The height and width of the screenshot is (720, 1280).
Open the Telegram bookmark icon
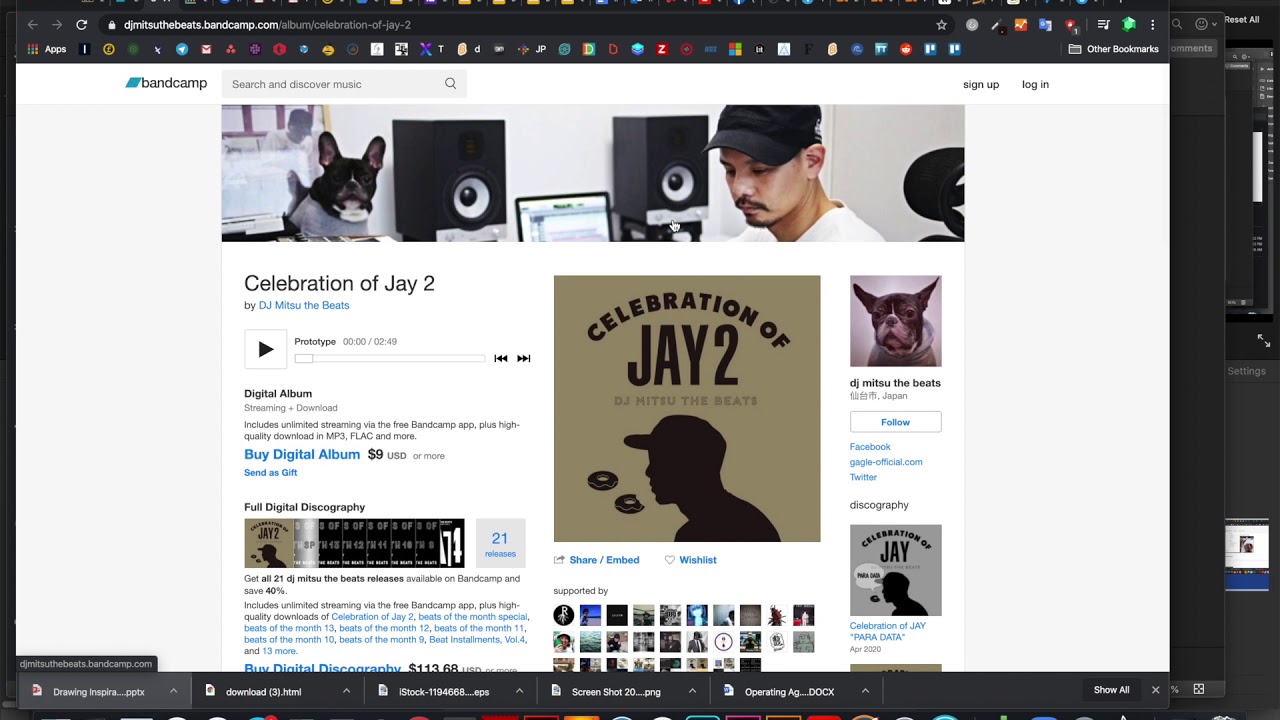coord(182,49)
